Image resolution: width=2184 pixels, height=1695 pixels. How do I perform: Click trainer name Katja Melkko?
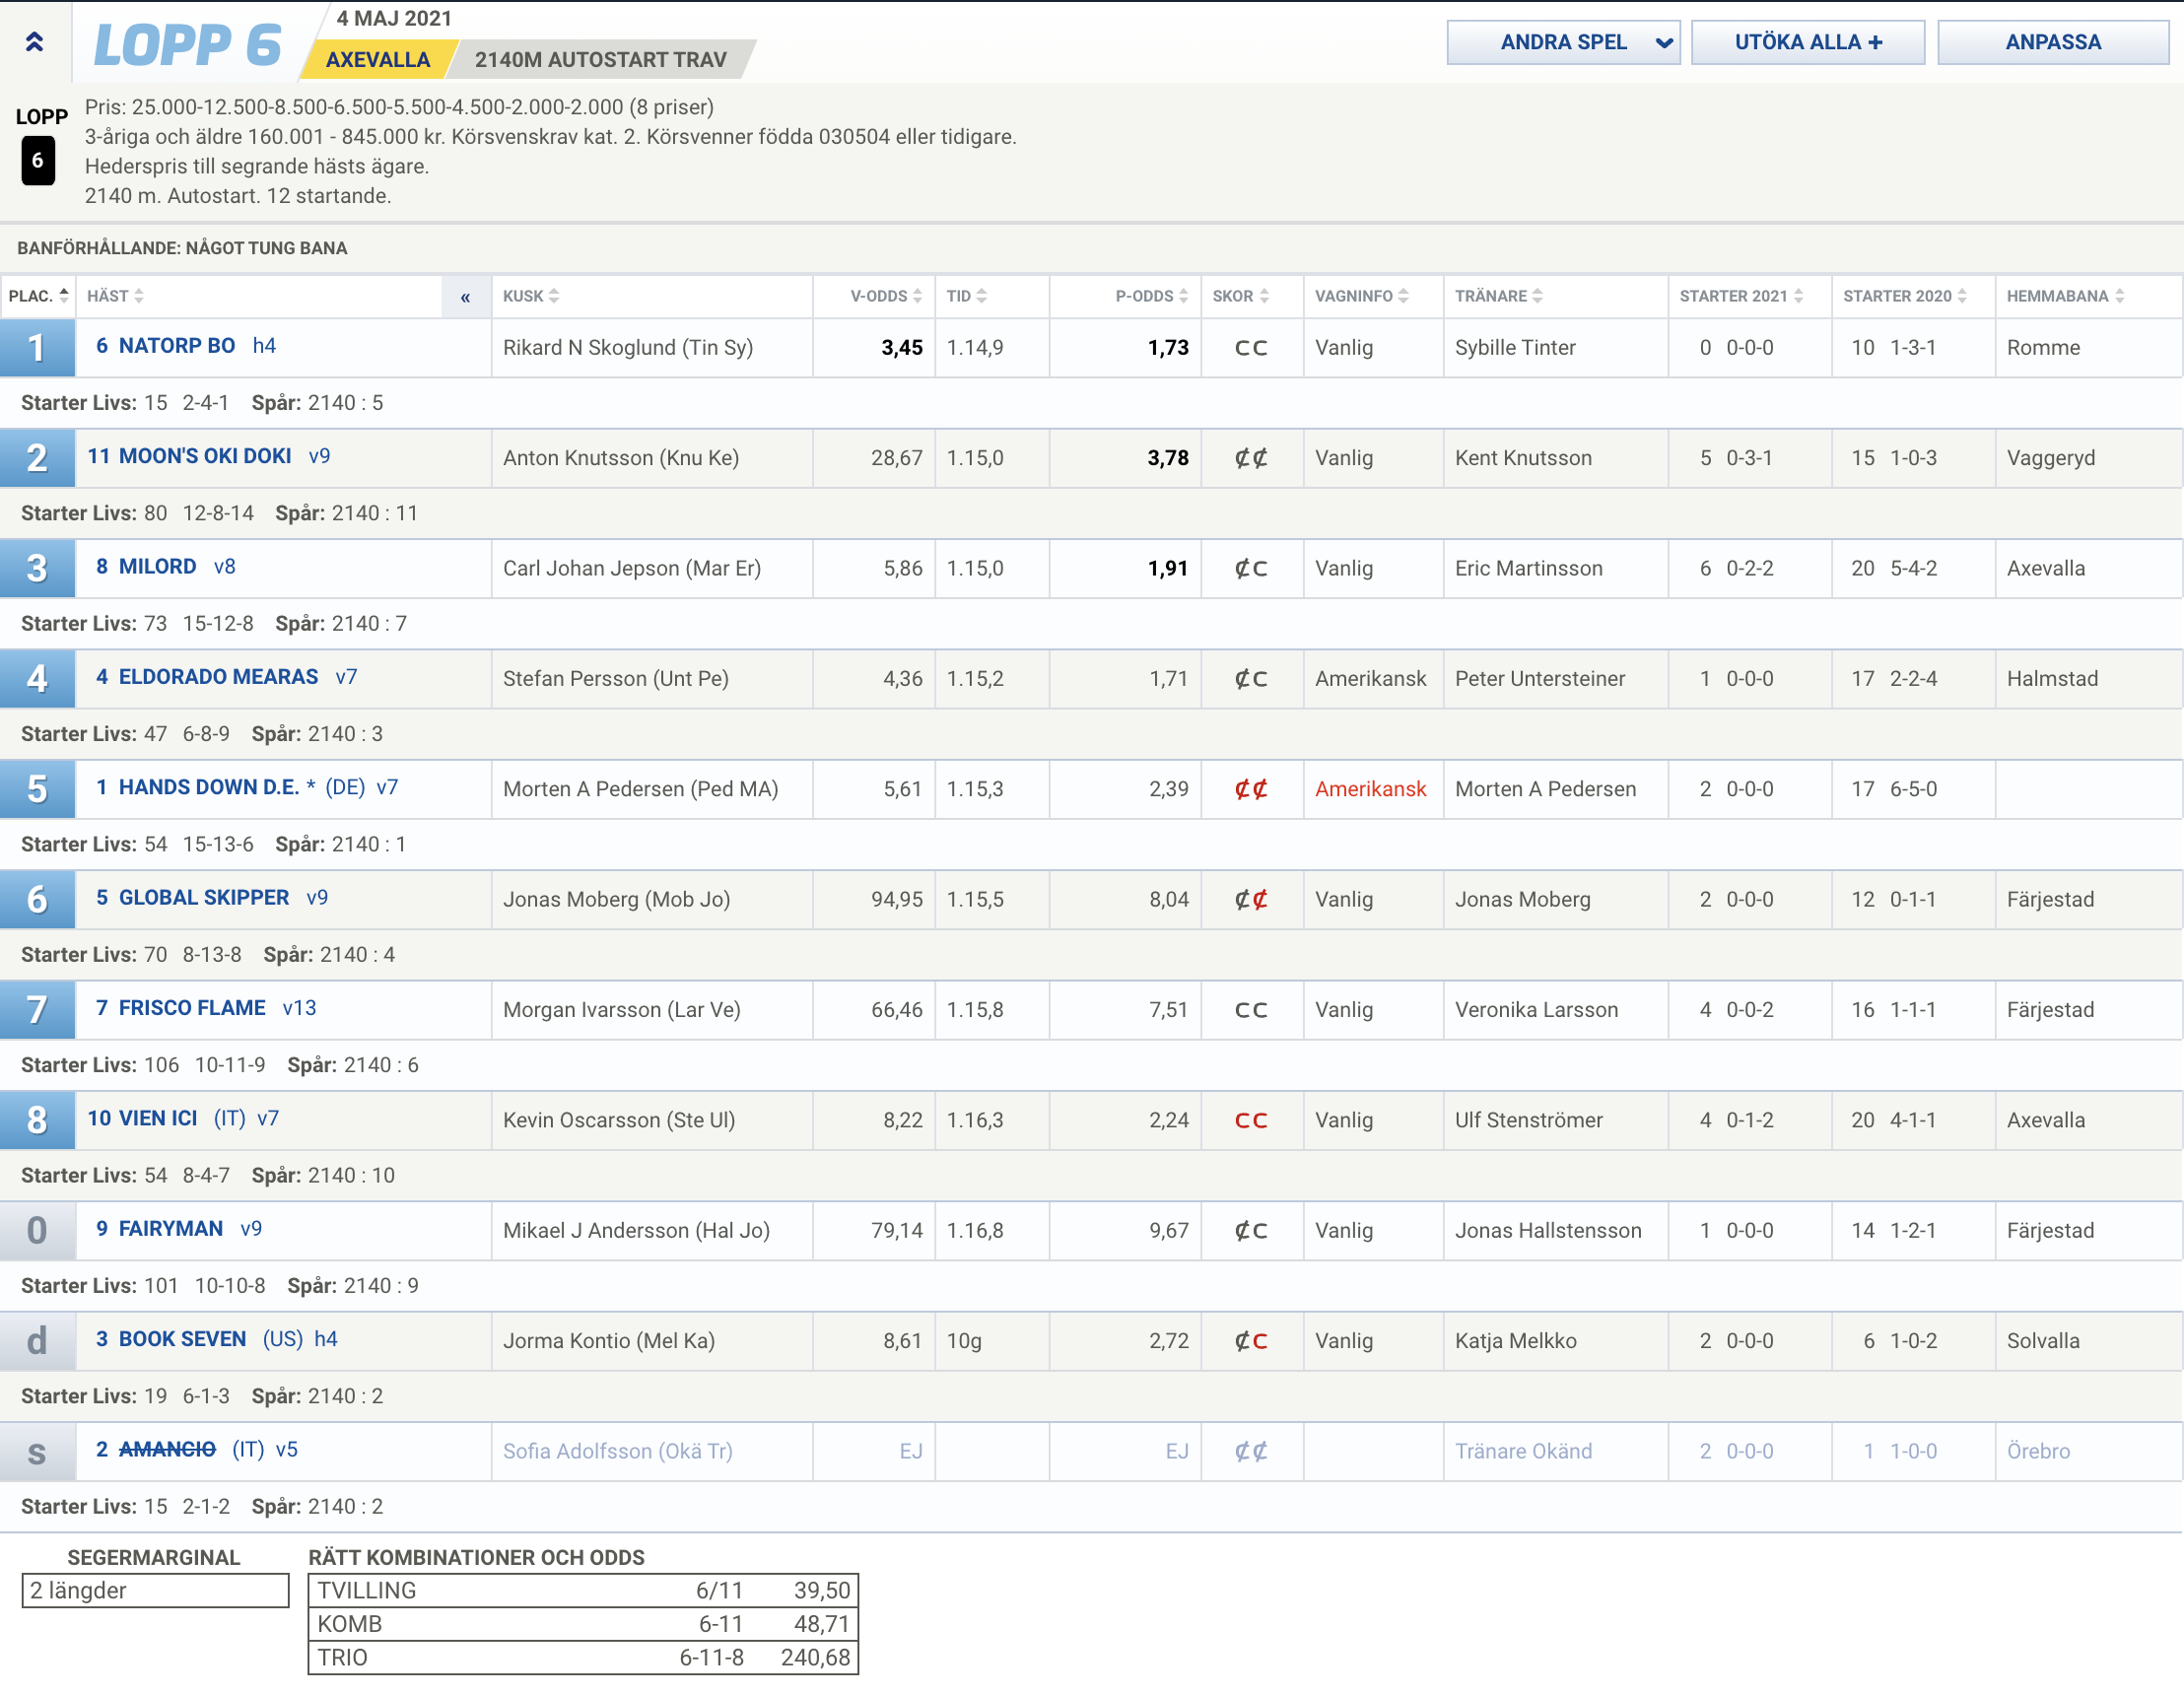[x=1515, y=1341]
